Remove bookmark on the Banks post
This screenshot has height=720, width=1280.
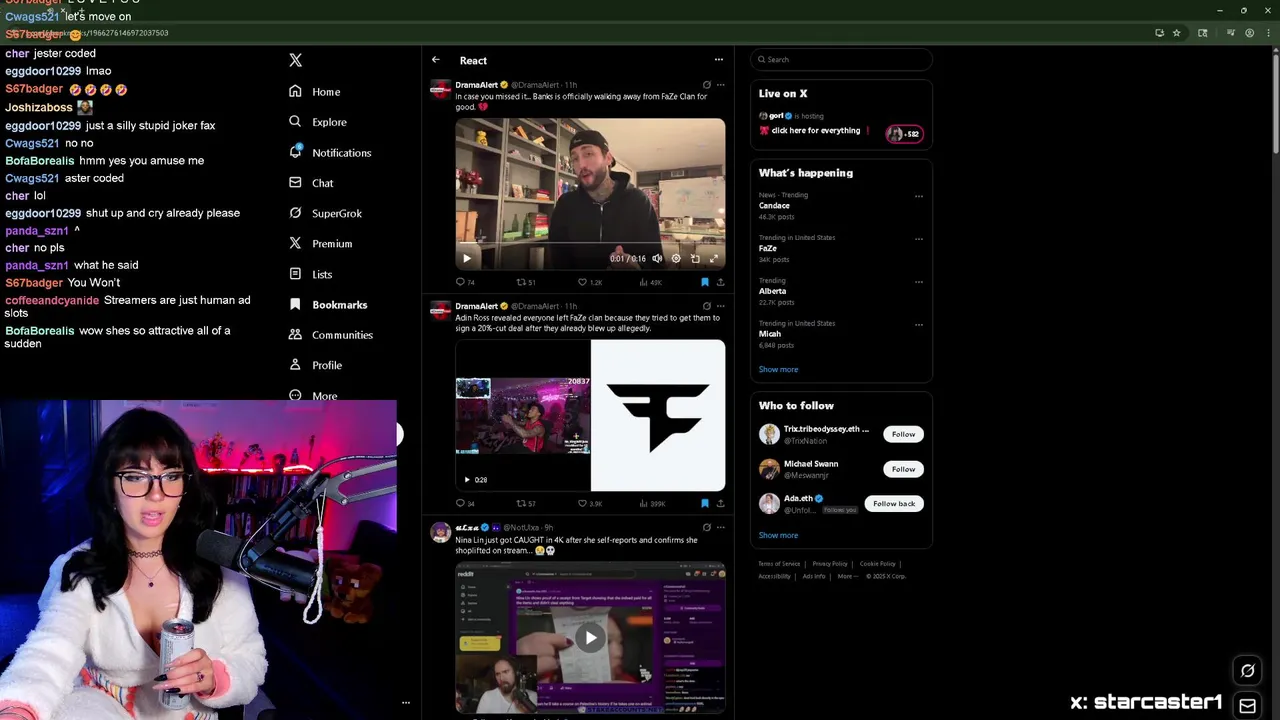(x=705, y=282)
